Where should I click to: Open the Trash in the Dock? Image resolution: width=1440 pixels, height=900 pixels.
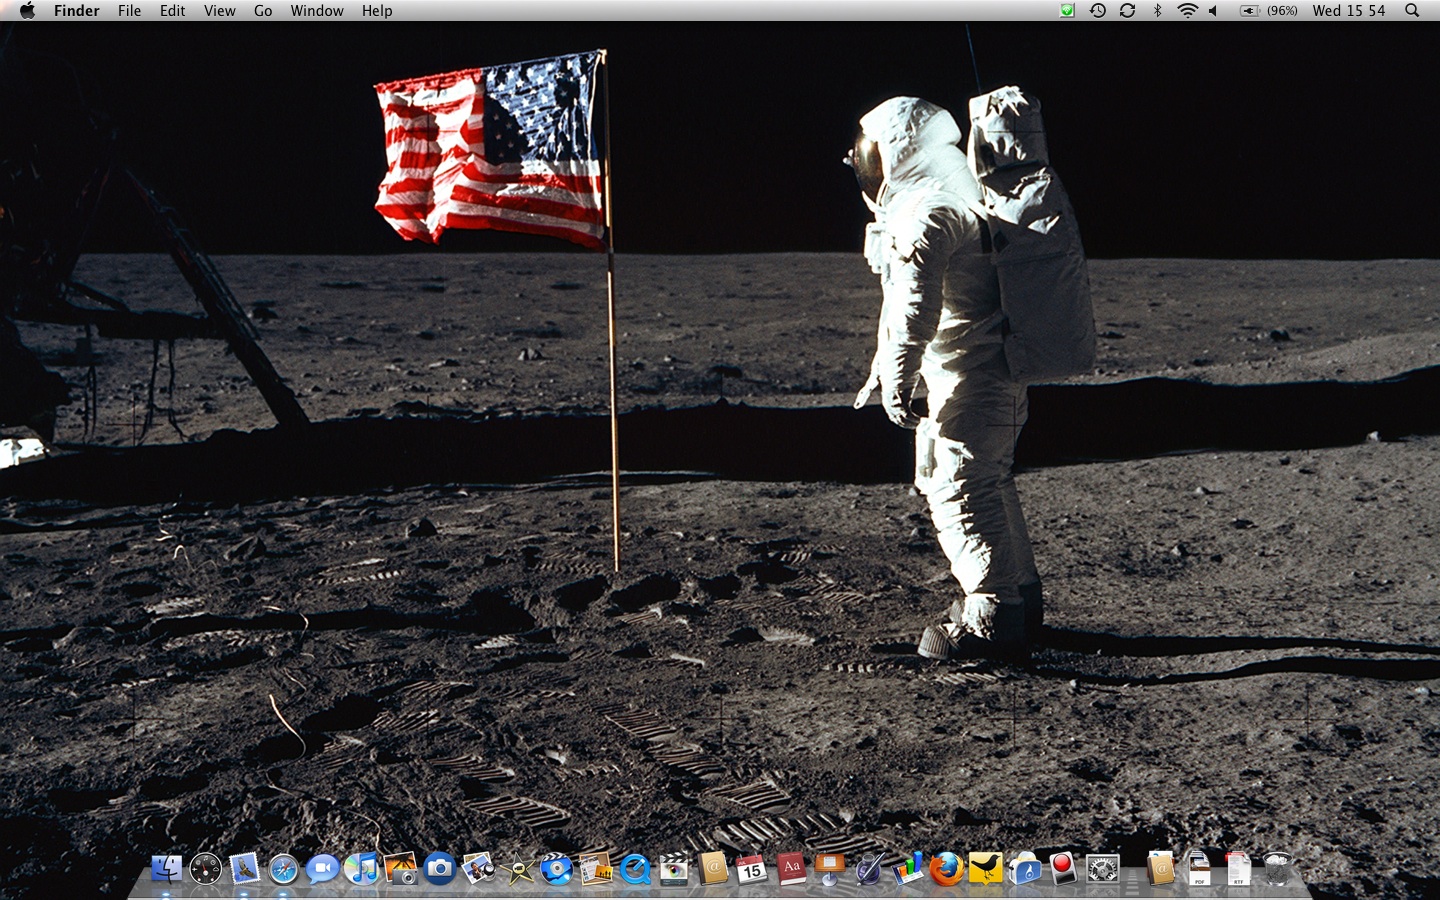(x=1277, y=868)
